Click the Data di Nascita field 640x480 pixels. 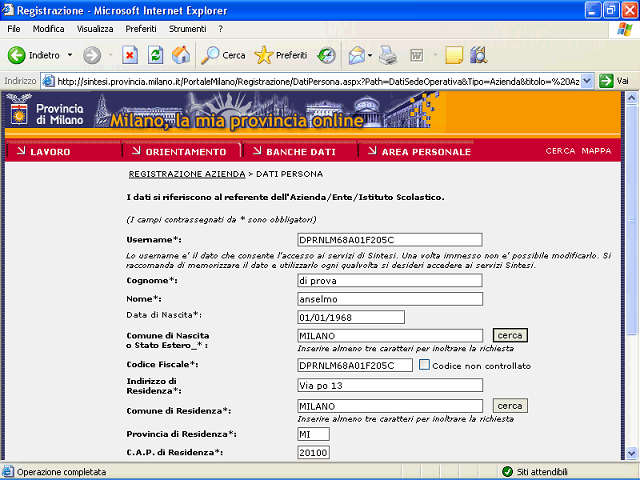click(x=351, y=317)
